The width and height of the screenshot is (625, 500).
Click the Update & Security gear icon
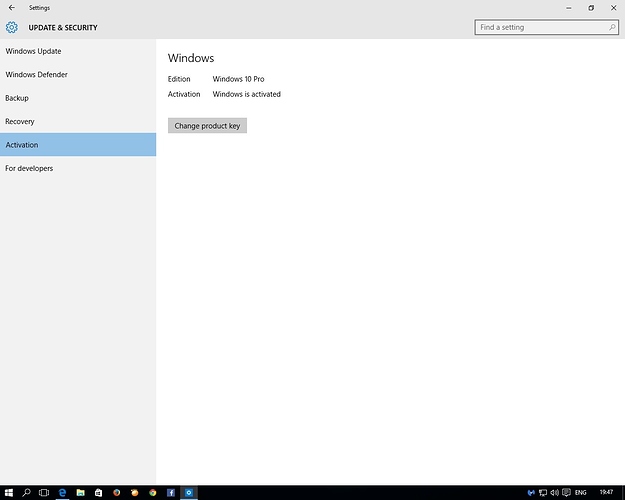(12, 28)
